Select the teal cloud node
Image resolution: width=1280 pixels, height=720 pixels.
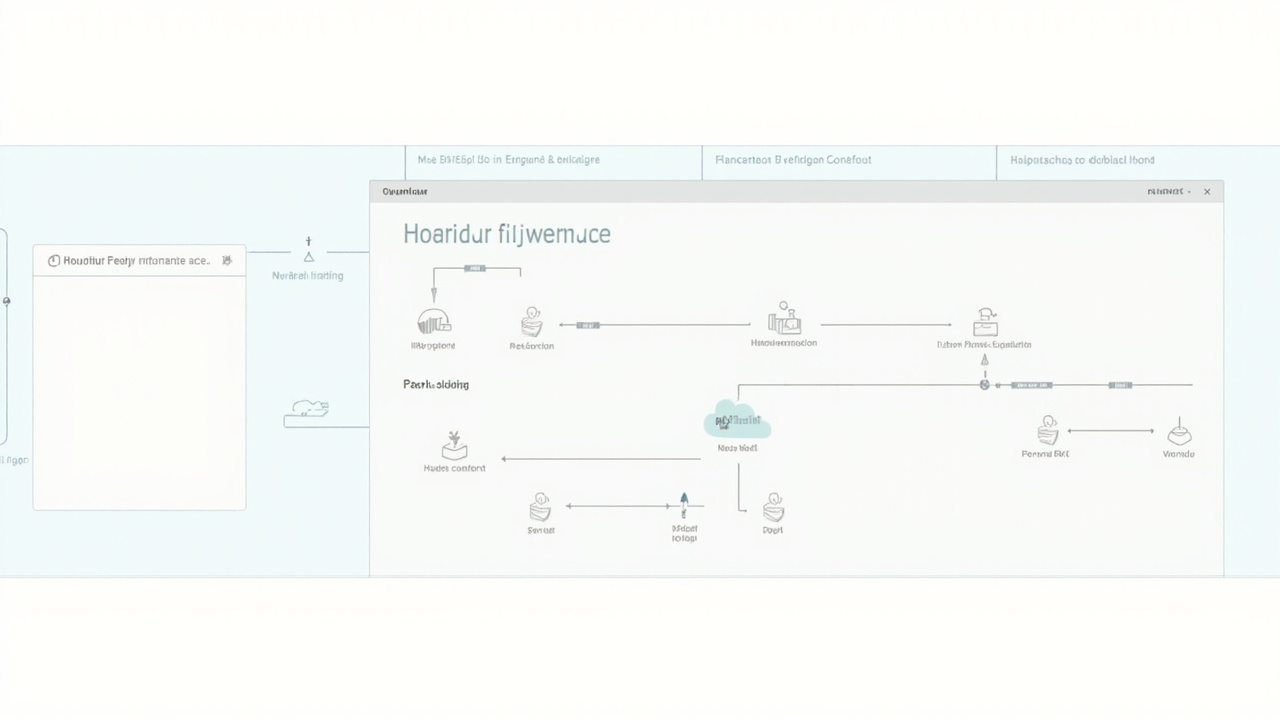(738, 422)
